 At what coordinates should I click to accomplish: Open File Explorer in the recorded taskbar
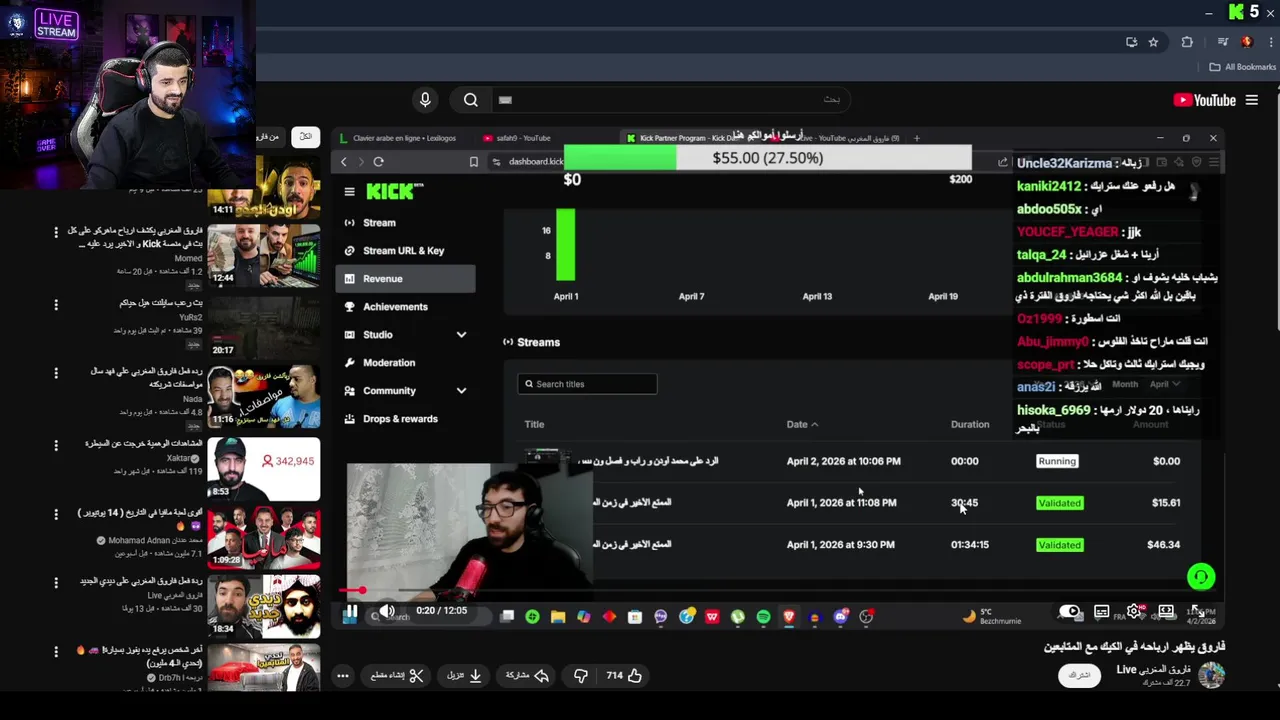558,617
